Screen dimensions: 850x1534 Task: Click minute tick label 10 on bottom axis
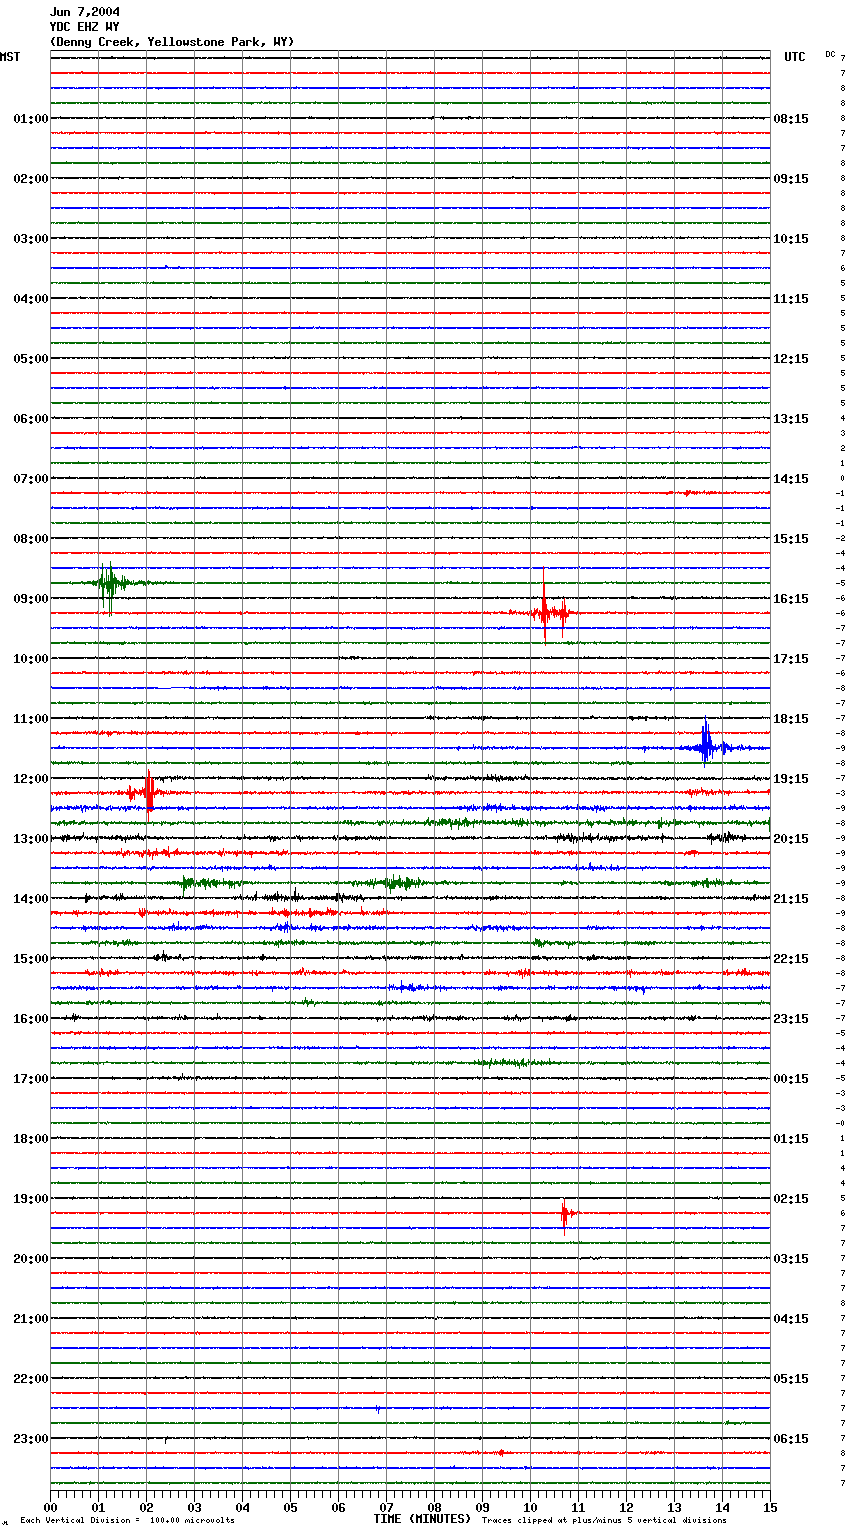[530, 1507]
